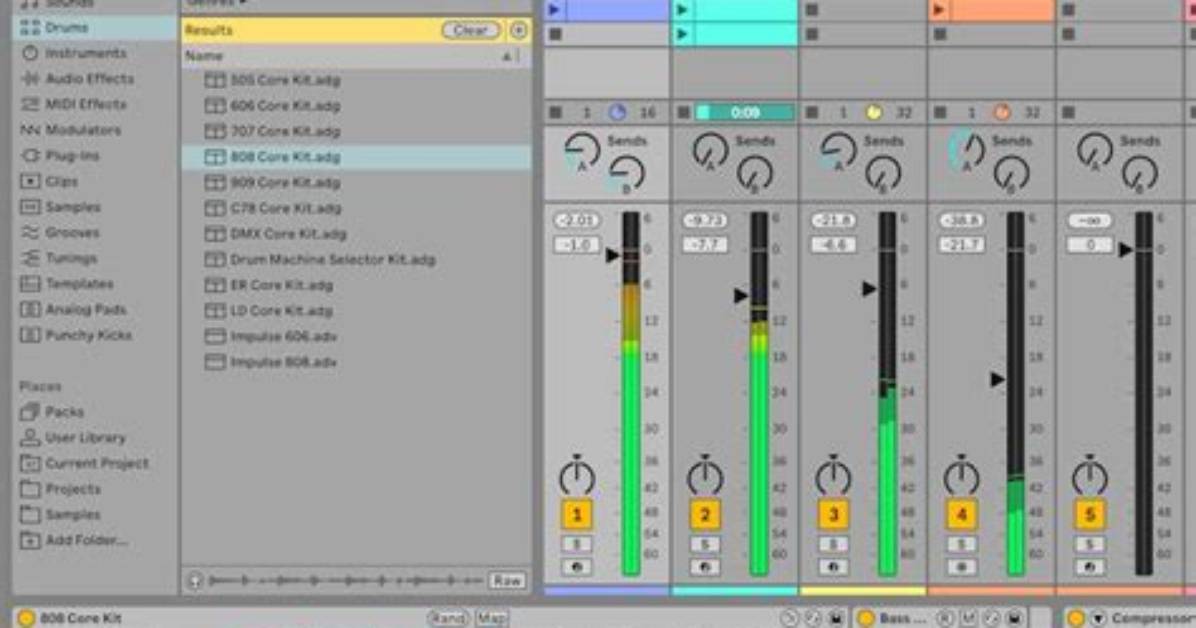Arm track 1 for recording

point(577,568)
